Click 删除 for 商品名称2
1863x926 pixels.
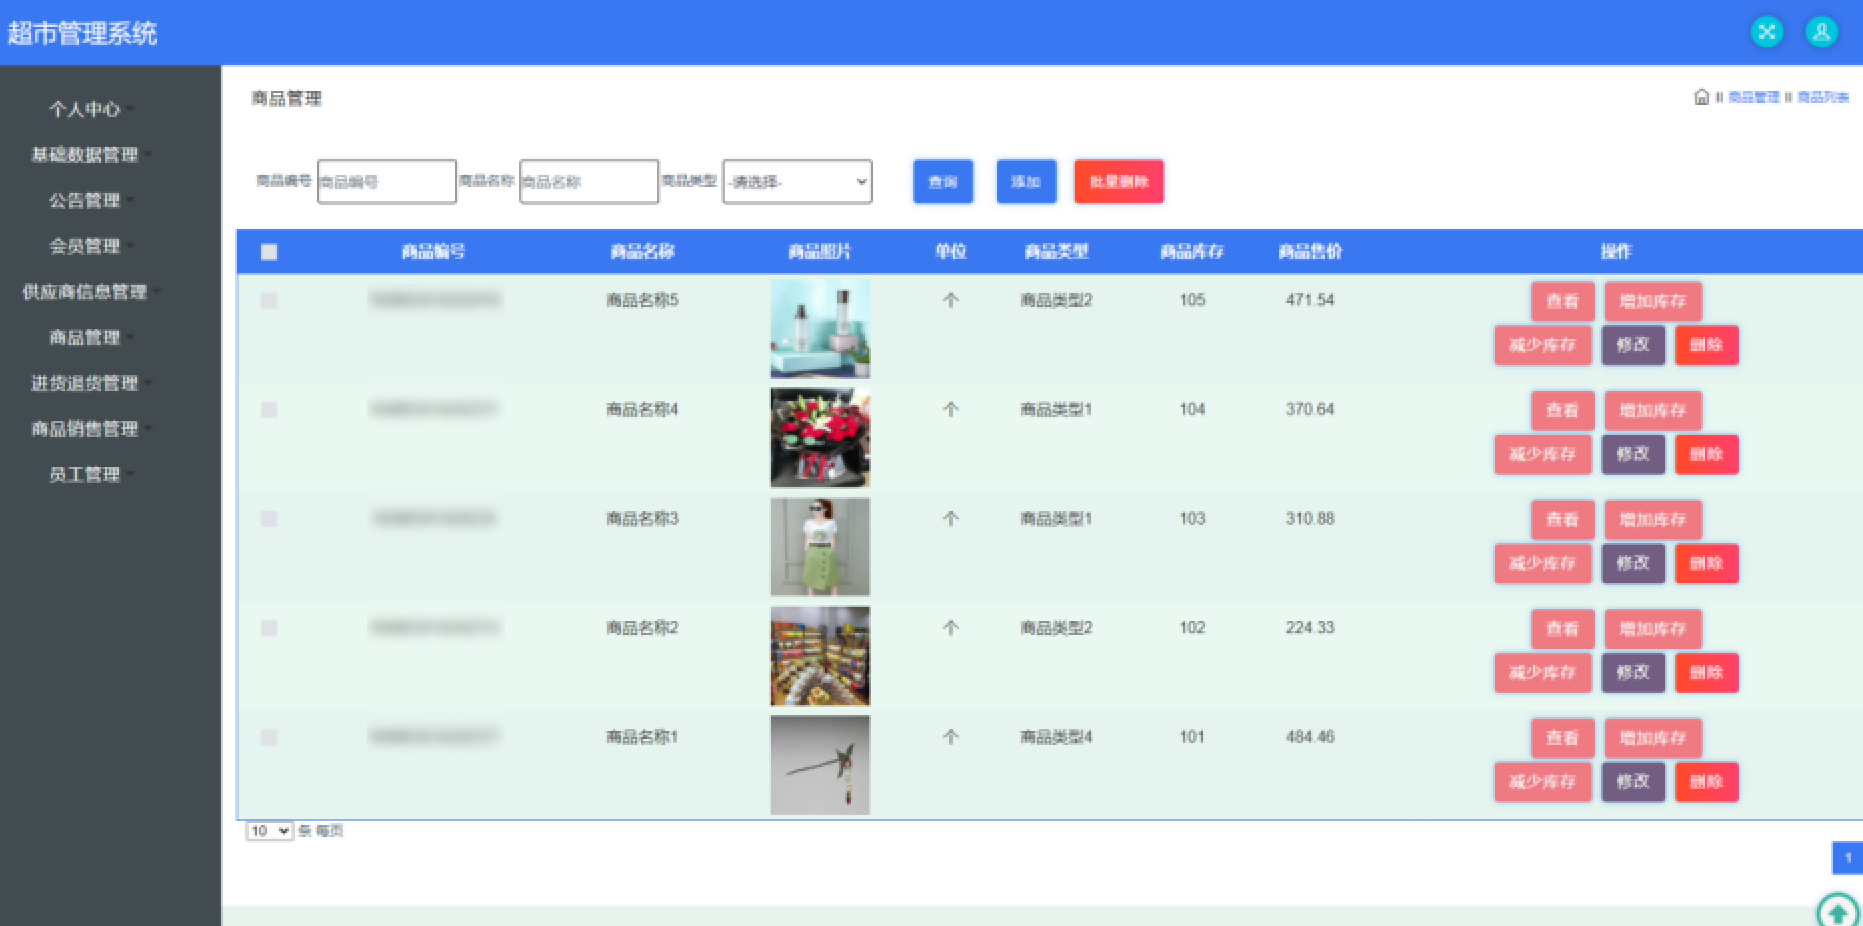1707,672
